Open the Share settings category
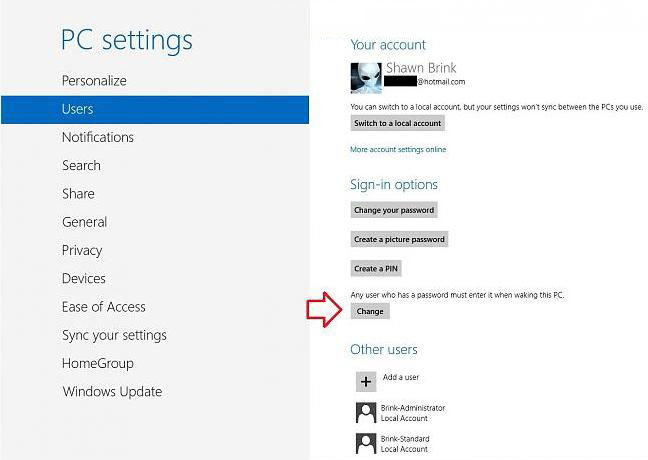 click(x=78, y=194)
